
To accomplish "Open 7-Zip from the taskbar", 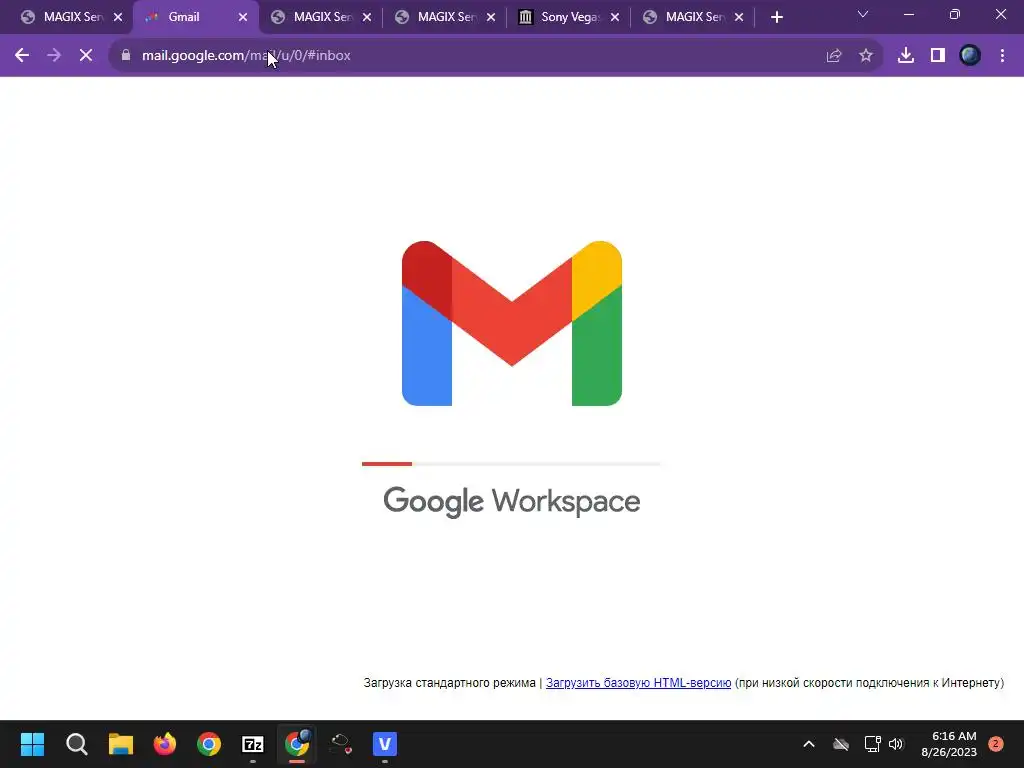I will (253, 744).
